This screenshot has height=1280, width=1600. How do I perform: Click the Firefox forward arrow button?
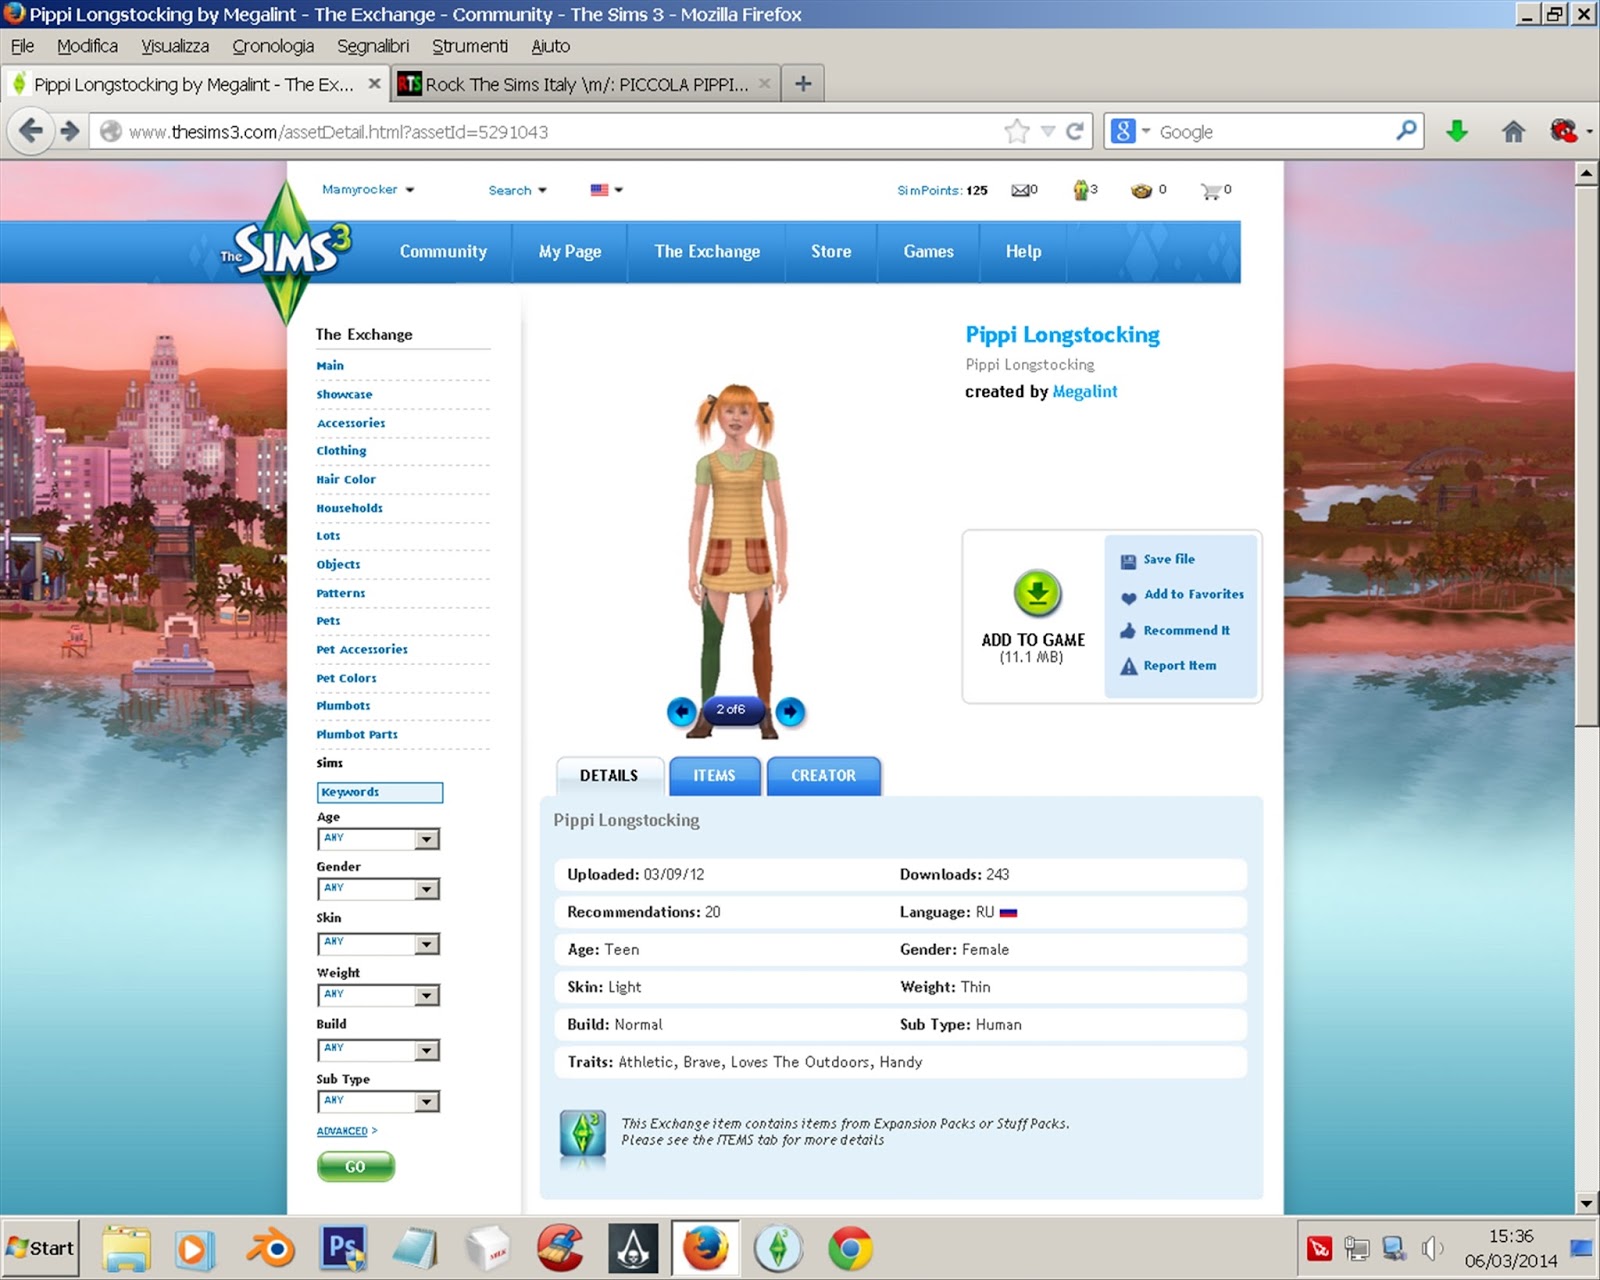pos(69,131)
